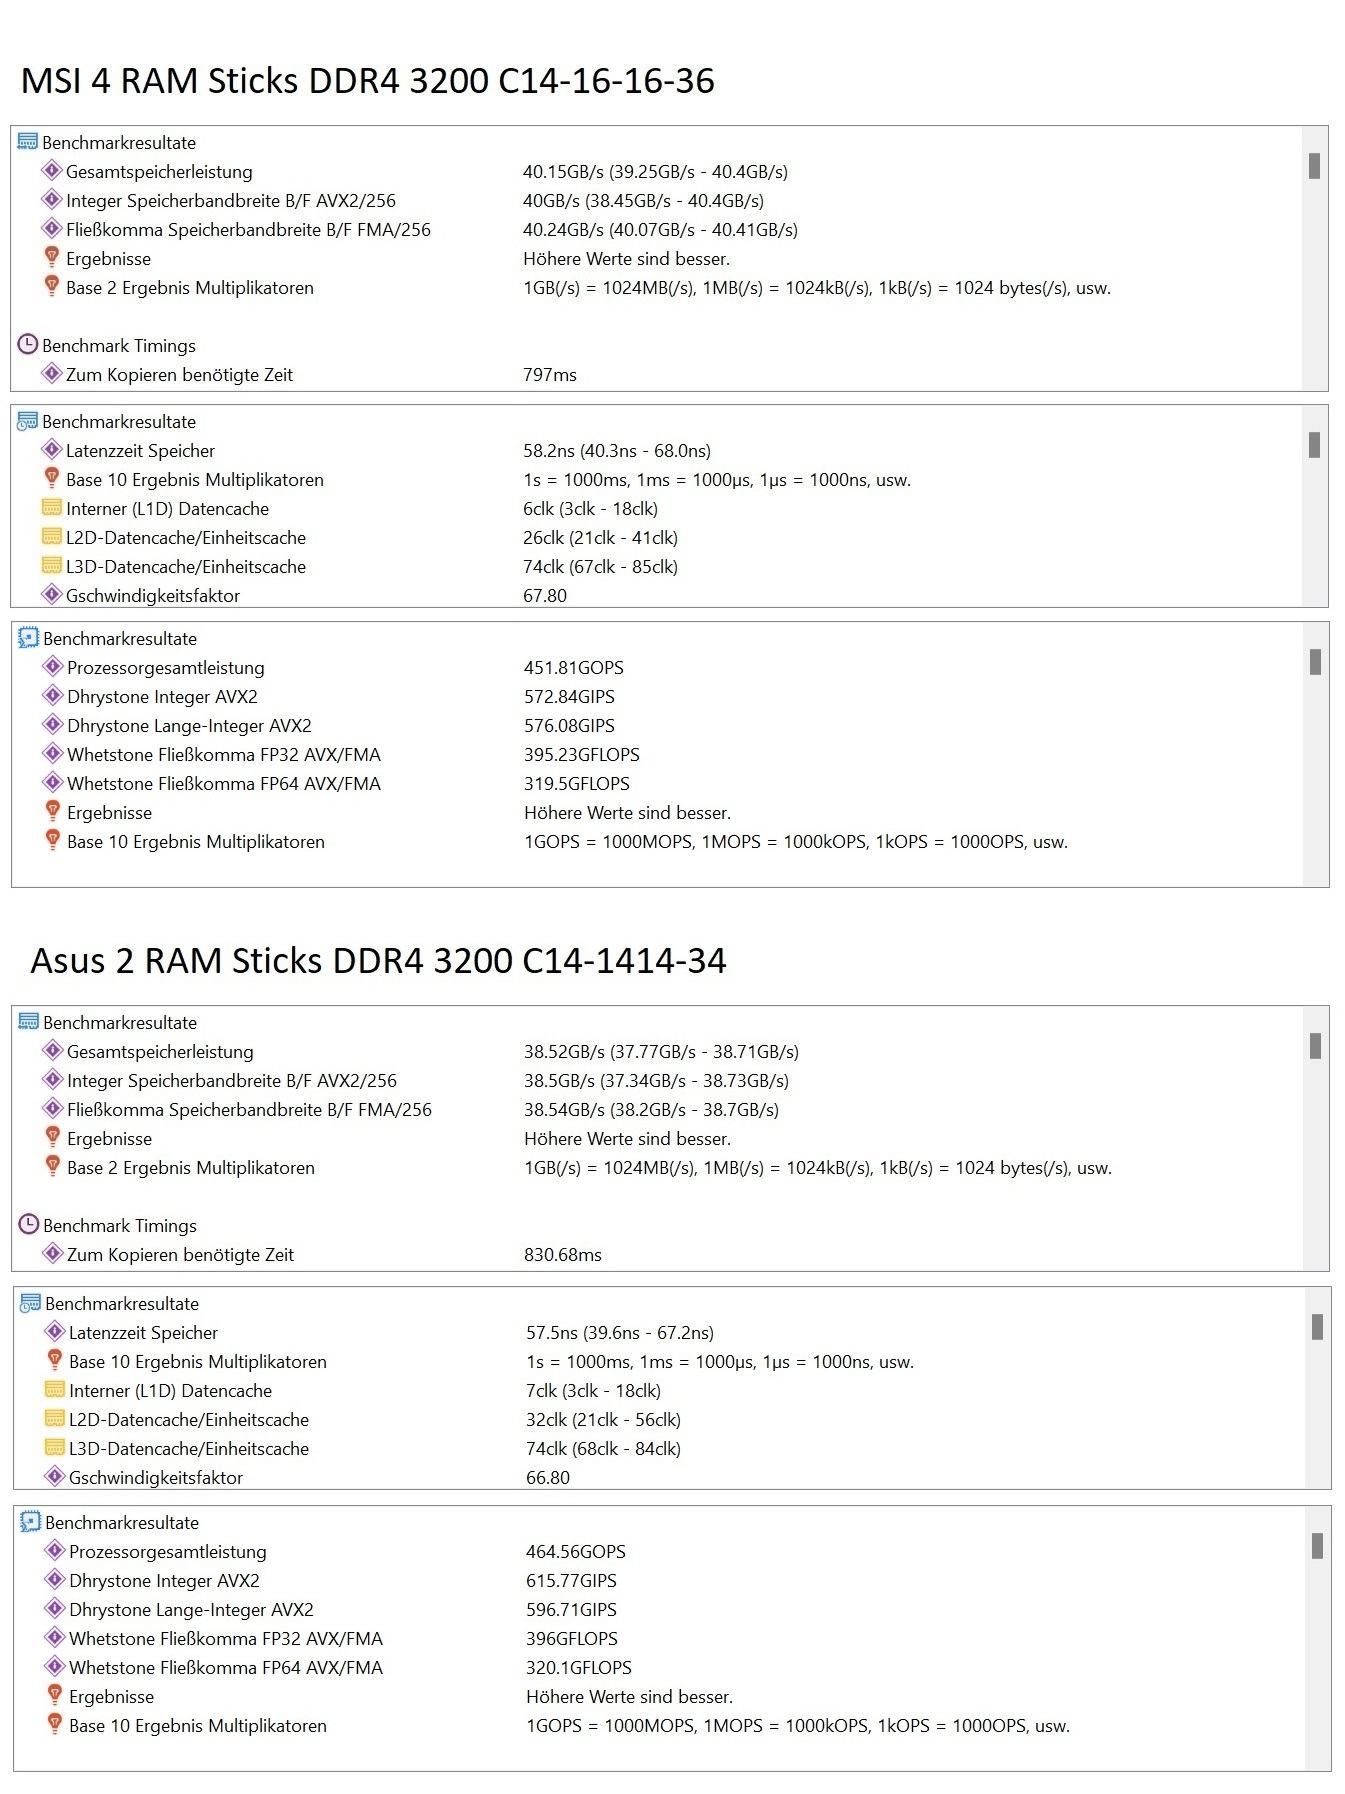
Task: Click the icon beside Dhrystone Integer AVX2 615.77GIPS
Action: pos(55,1579)
